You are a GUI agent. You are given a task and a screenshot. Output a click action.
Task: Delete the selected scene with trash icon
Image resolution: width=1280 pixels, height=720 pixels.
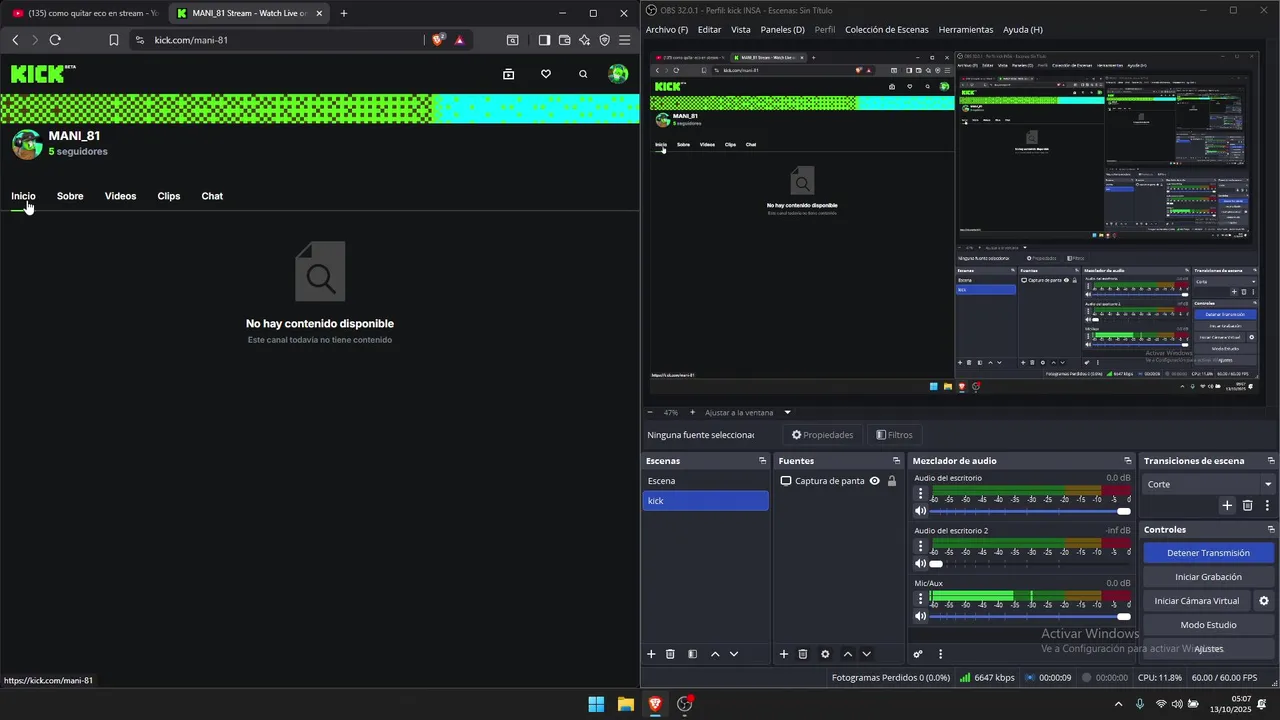click(670, 654)
